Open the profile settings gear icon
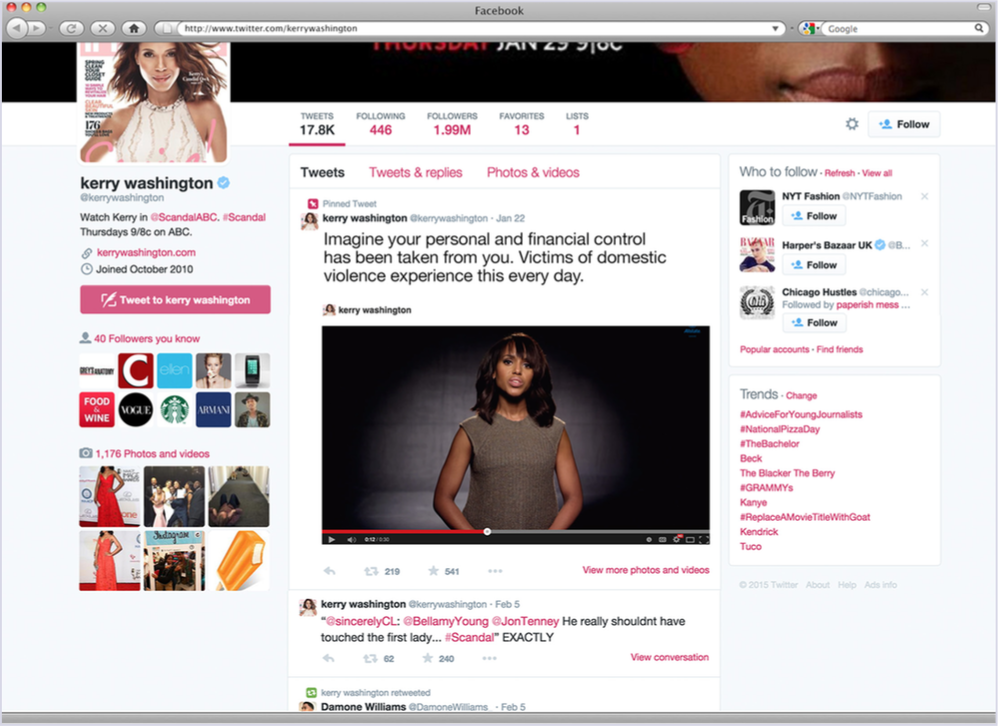The image size is (998, 726). coord(852,124)
